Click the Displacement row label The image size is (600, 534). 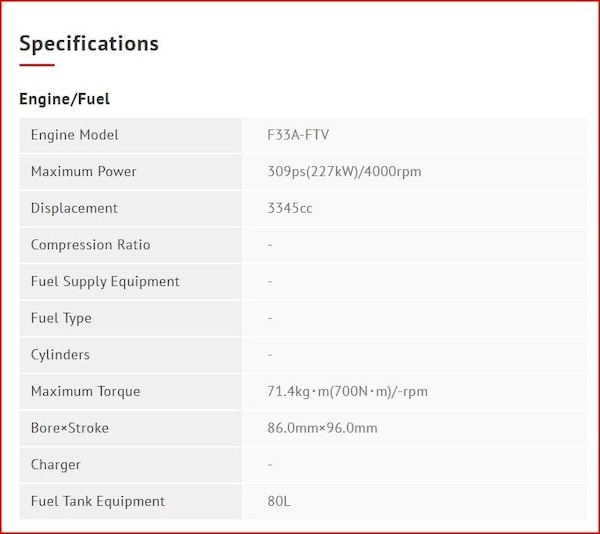74,208
